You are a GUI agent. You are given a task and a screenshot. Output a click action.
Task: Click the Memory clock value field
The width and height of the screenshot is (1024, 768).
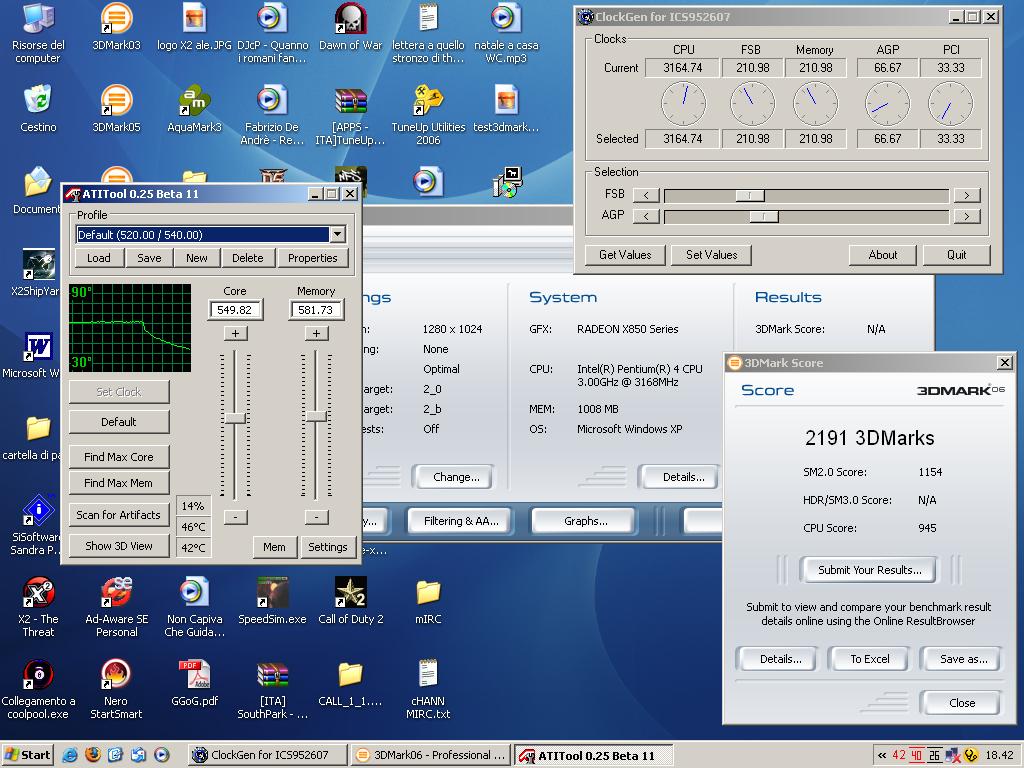tap(316, 310)
